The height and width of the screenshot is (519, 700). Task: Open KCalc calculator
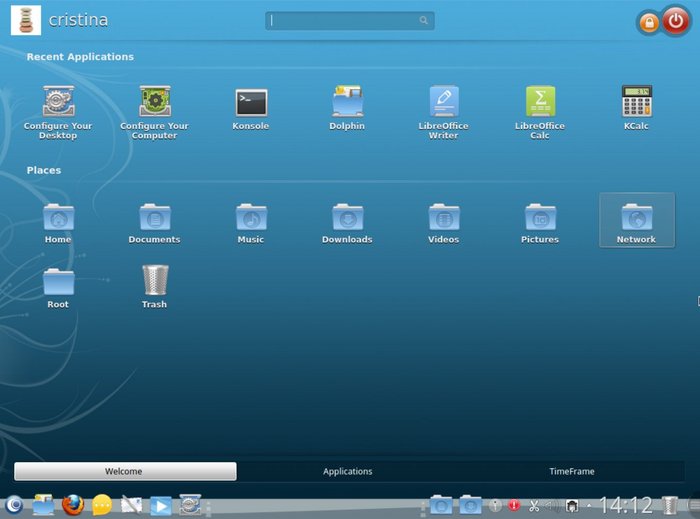click(x=636, y=103)
